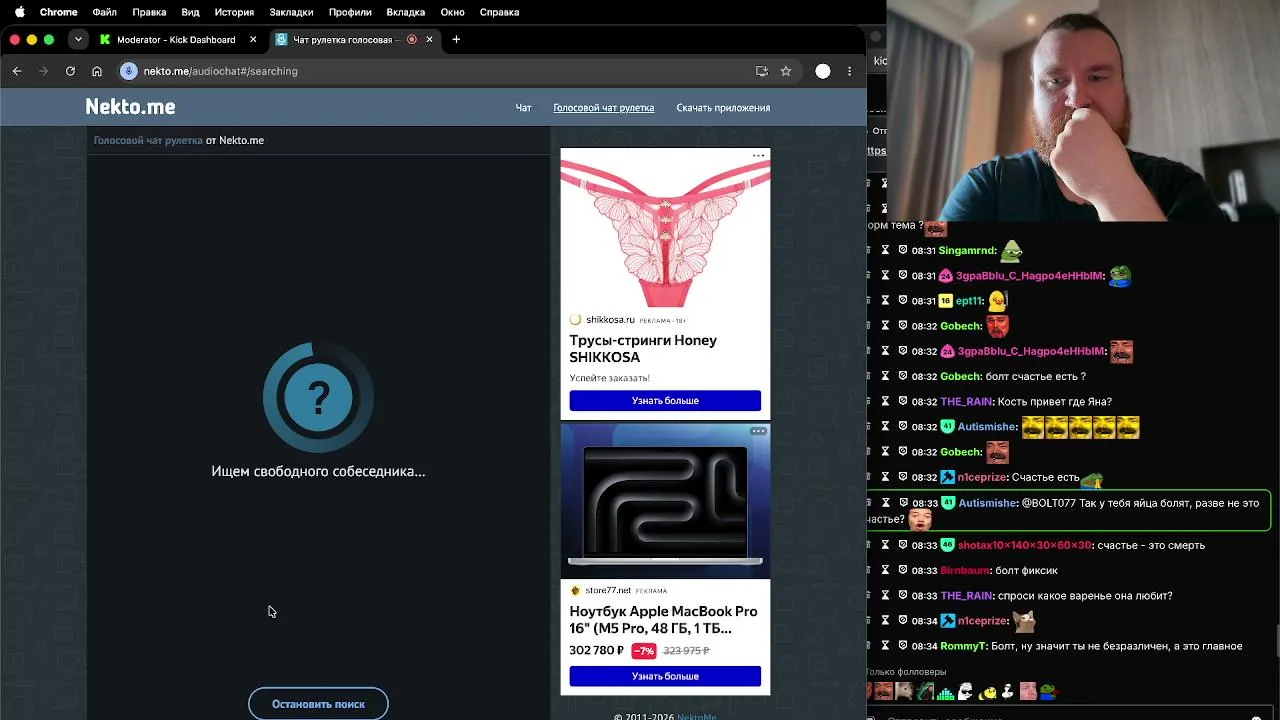Click the popcat emote in n1ceprize's message
This screenshot has width=1280, height=720.
click(1024, 621)
